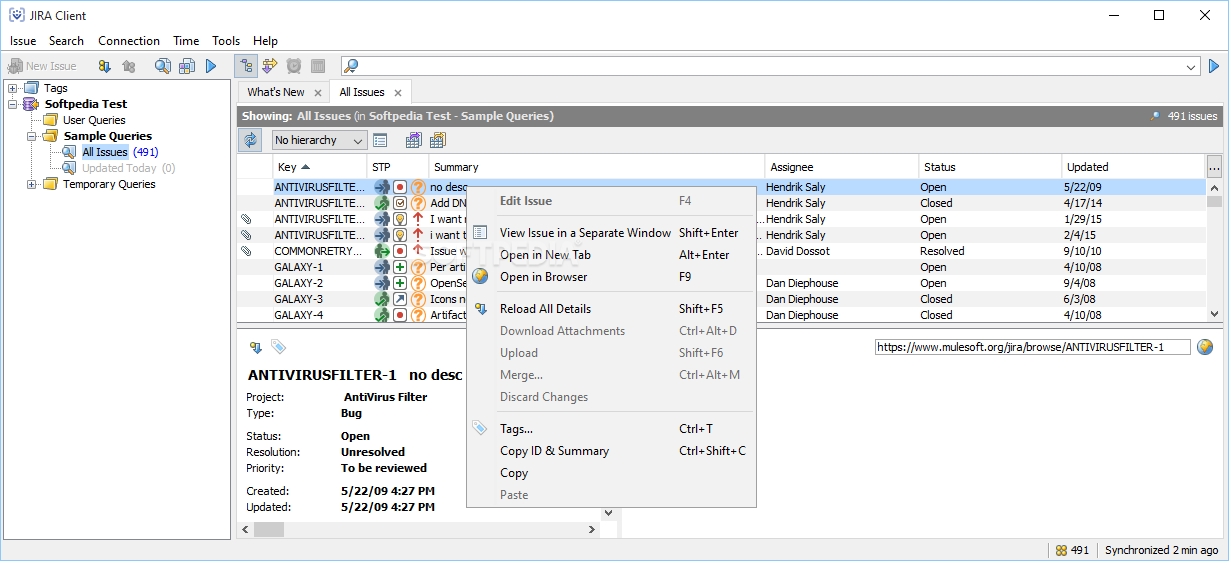Collapse the Sample Queries folder
Viewport: 1229px width, 561px height.
[32, 136]
